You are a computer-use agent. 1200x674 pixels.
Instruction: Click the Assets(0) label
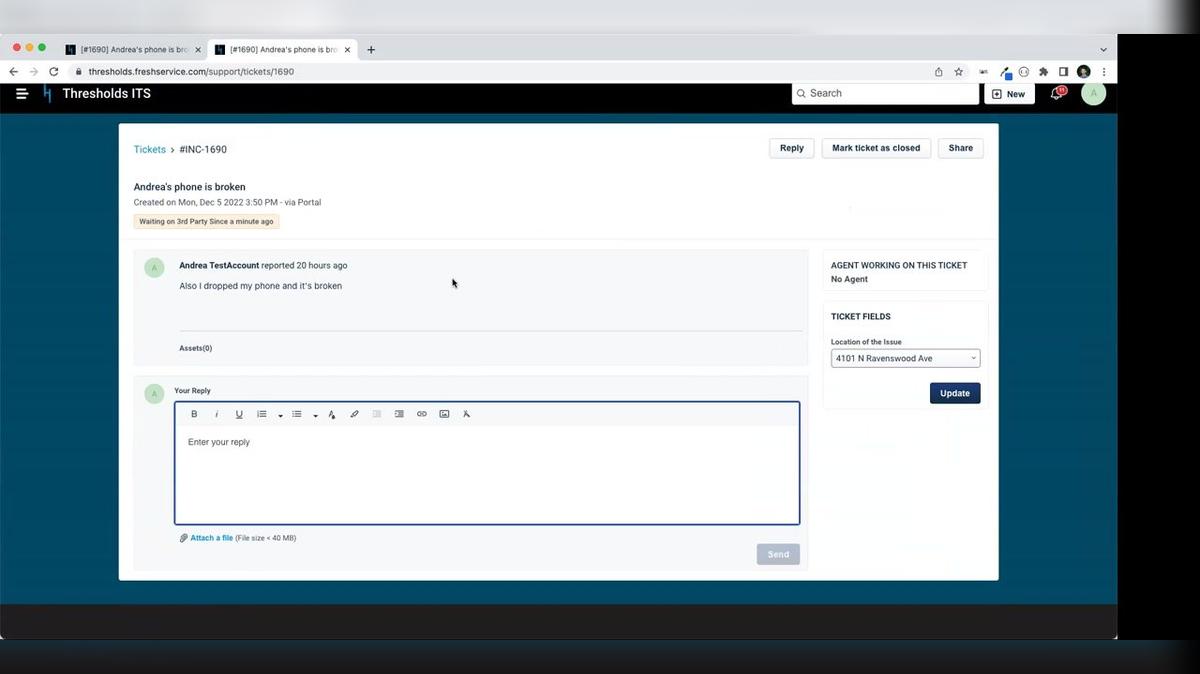click(x=195, y=348)
